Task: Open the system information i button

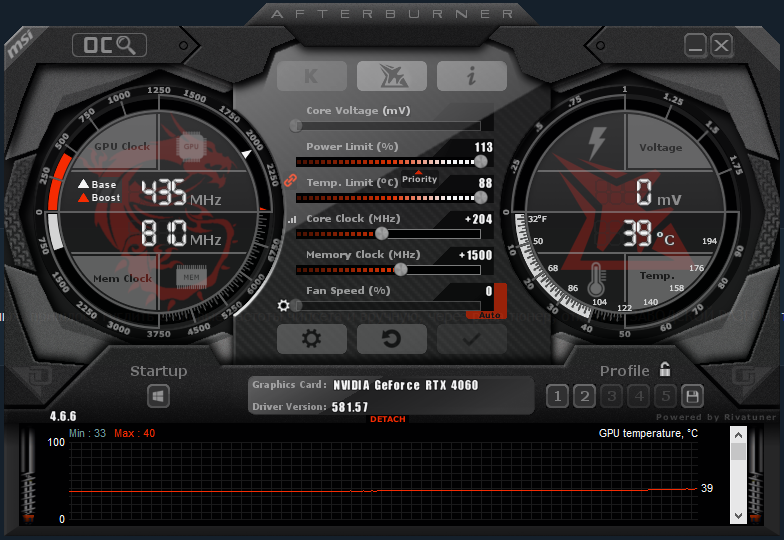Action: (472, 76)
